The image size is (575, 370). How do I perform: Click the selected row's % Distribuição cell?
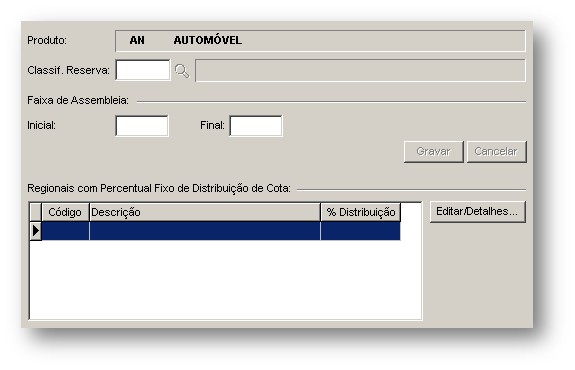click(x=360, y=231)
